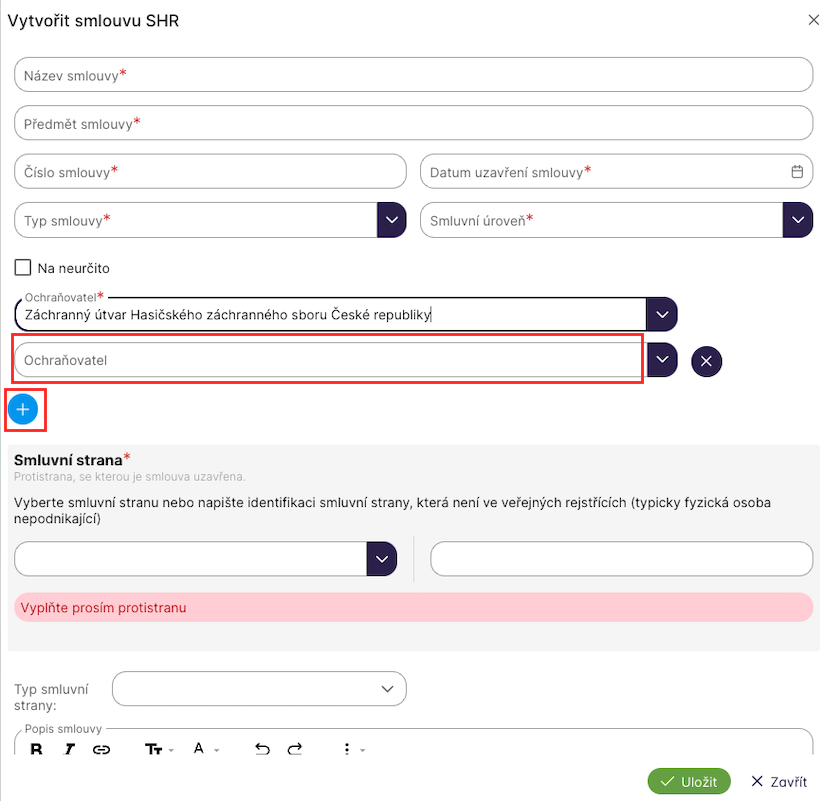The height and width of the screenshot is (801, 826).
Task: Undo last edit in description editor
Action: click(262, 749)
